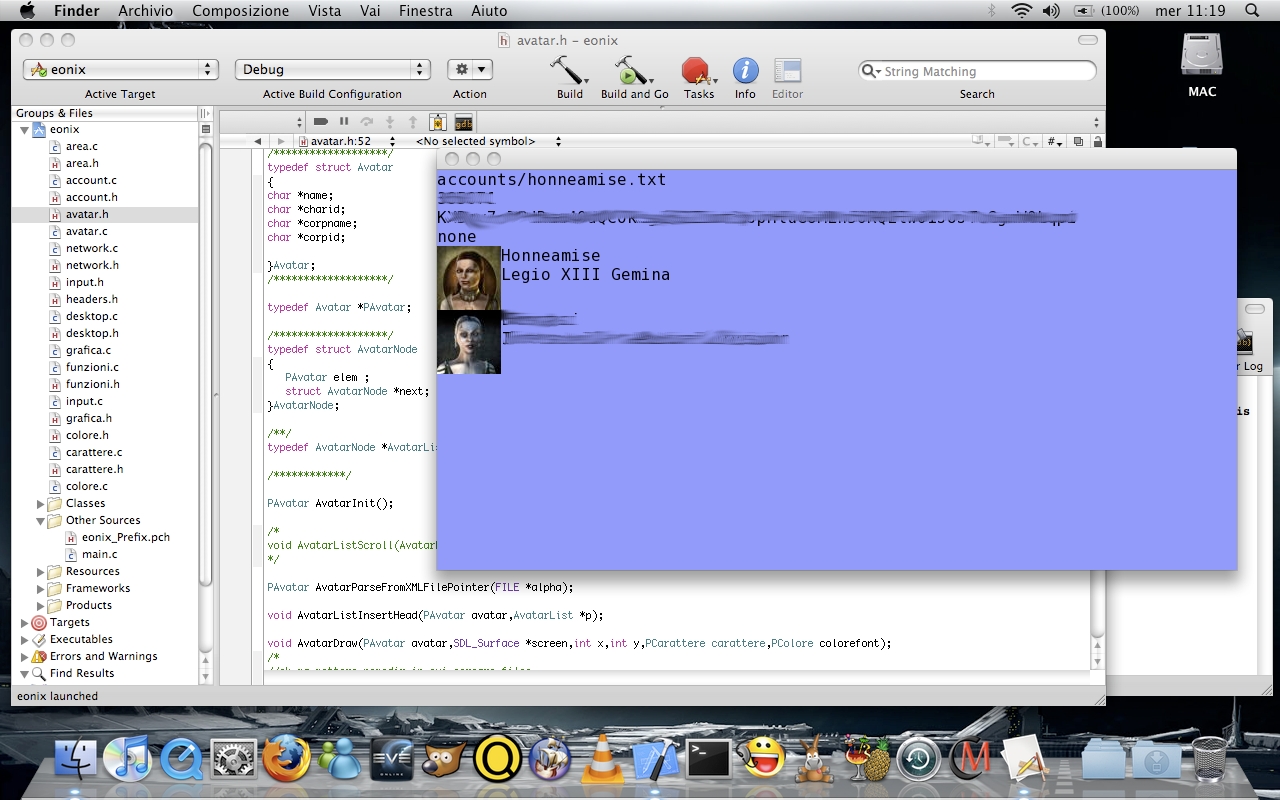
Task: Click the Groups & Files column header
Action: [105, 113]
